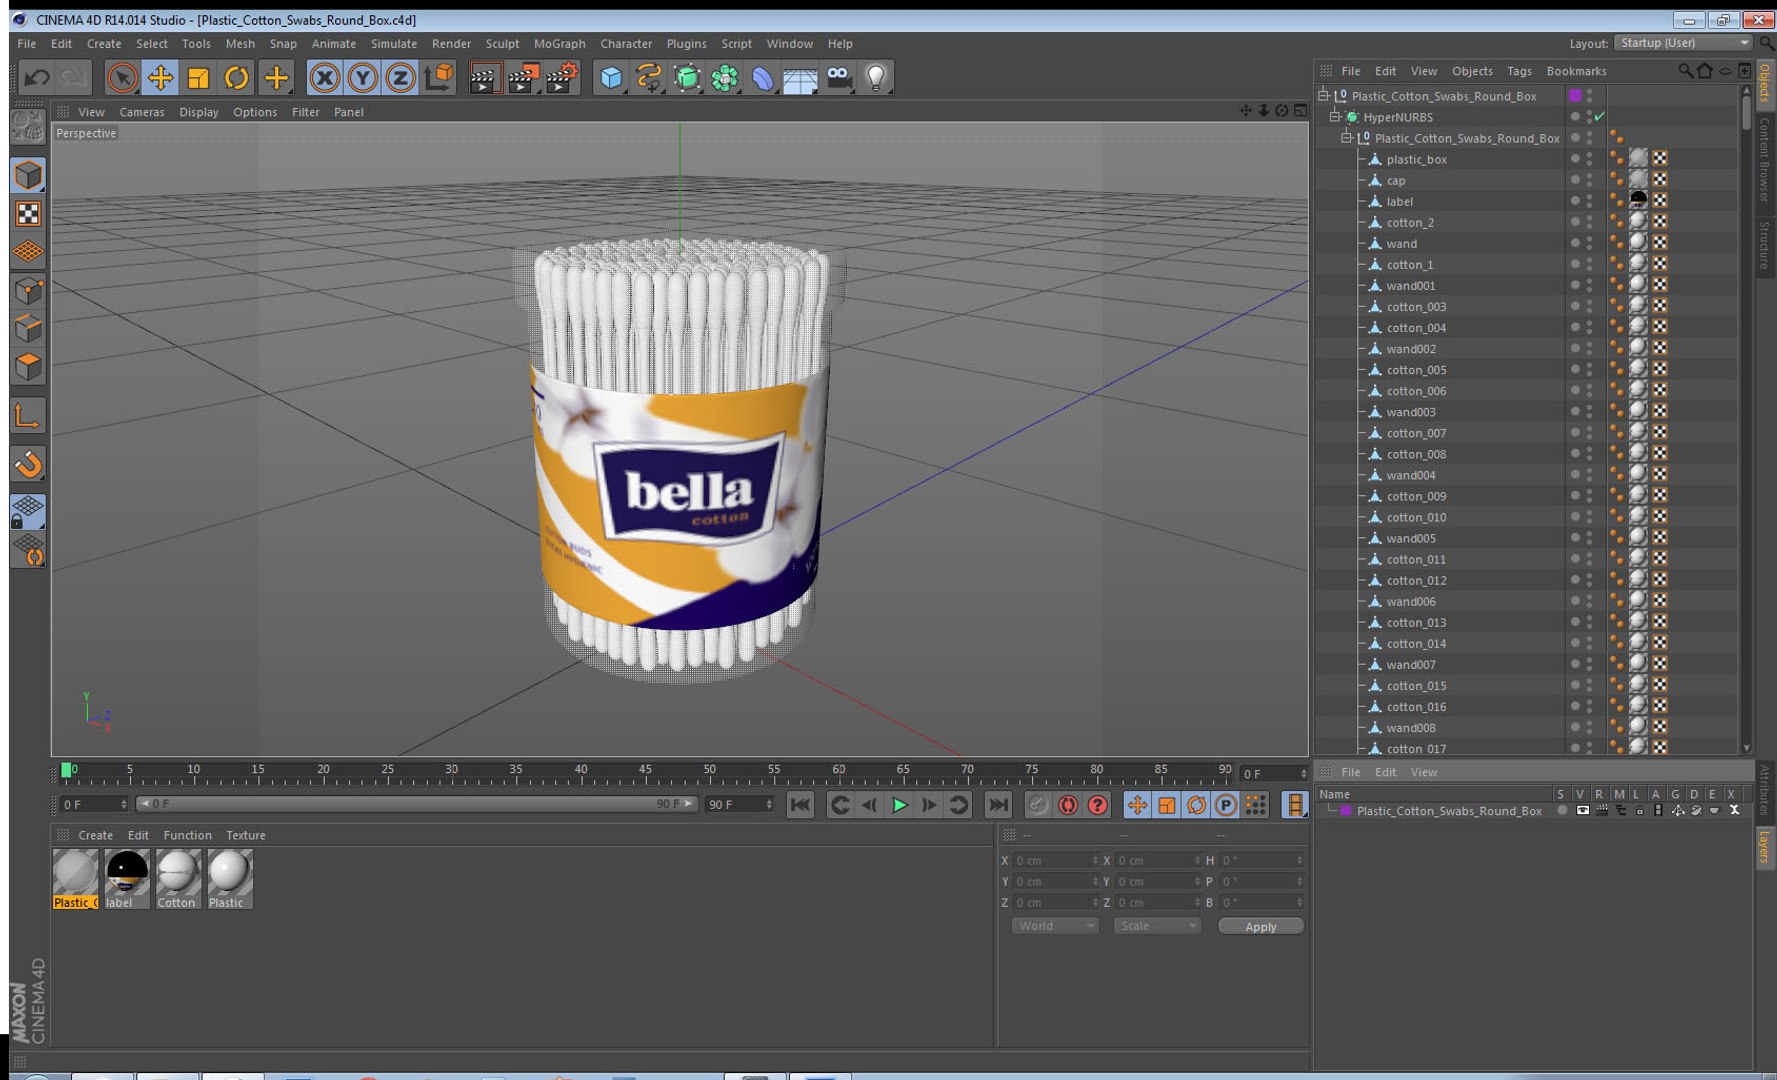Open the material manager Texture menu

pos(245,835)
